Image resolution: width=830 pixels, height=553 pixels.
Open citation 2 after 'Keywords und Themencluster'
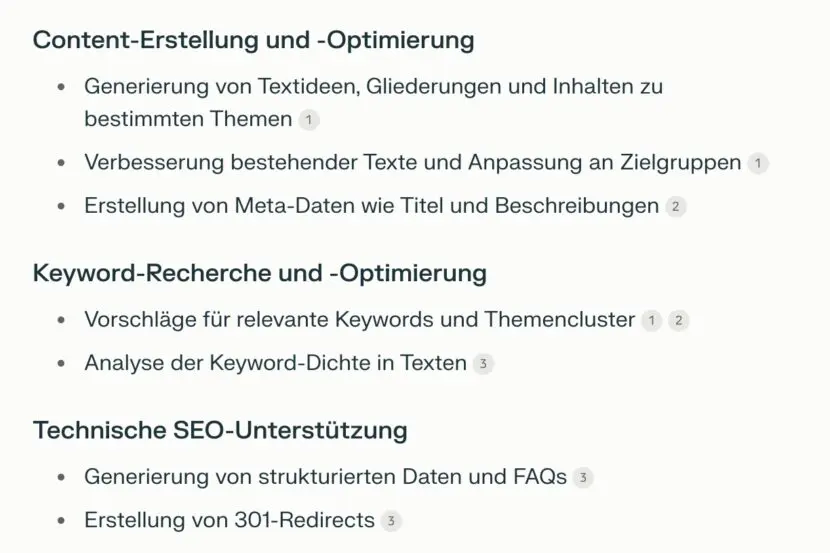679,321
